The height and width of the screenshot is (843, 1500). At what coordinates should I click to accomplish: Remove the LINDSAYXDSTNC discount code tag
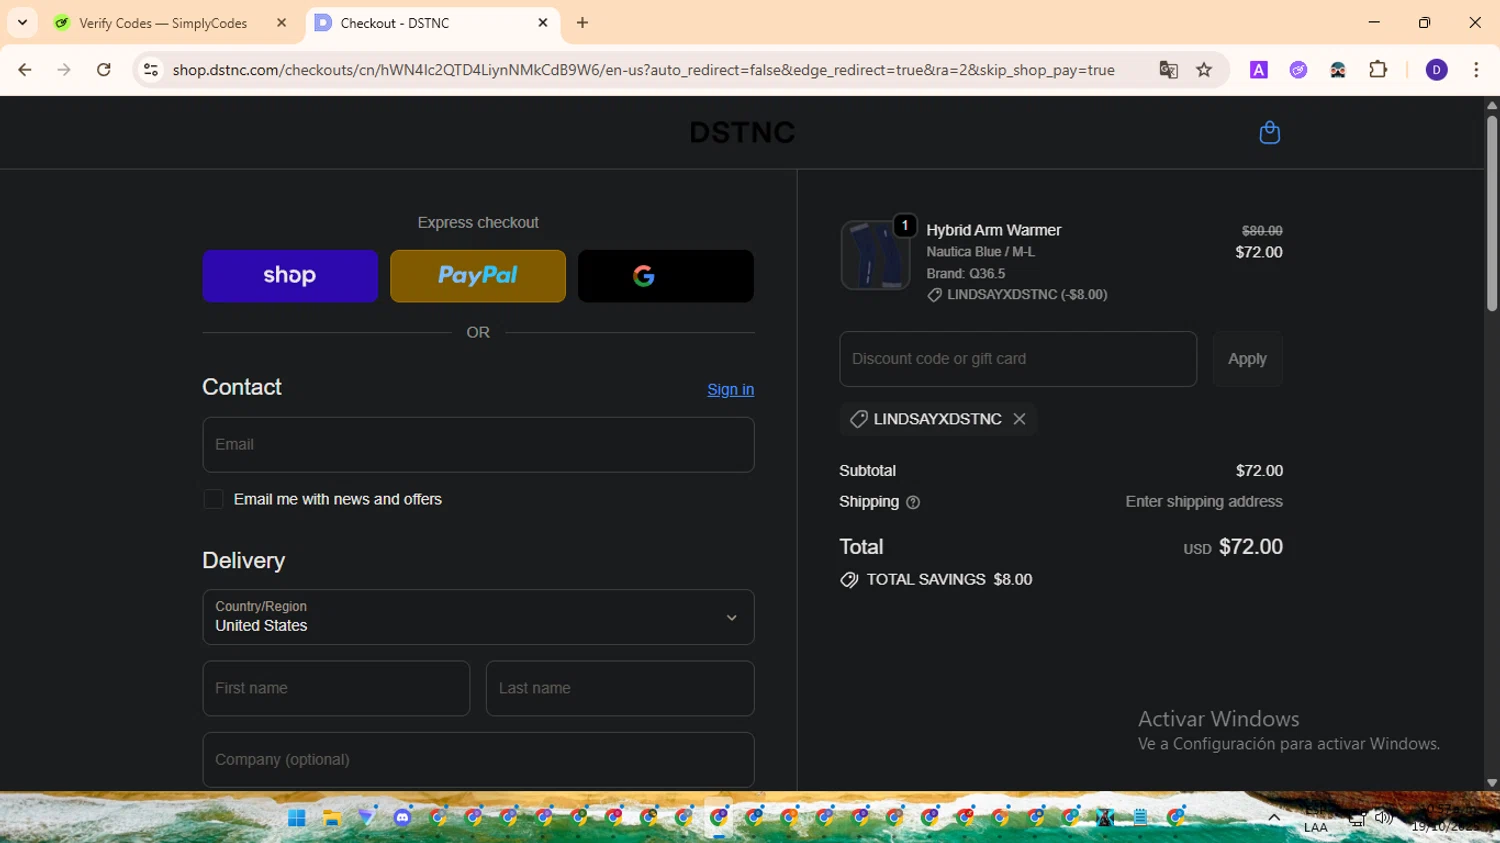tap(1019, 419)
